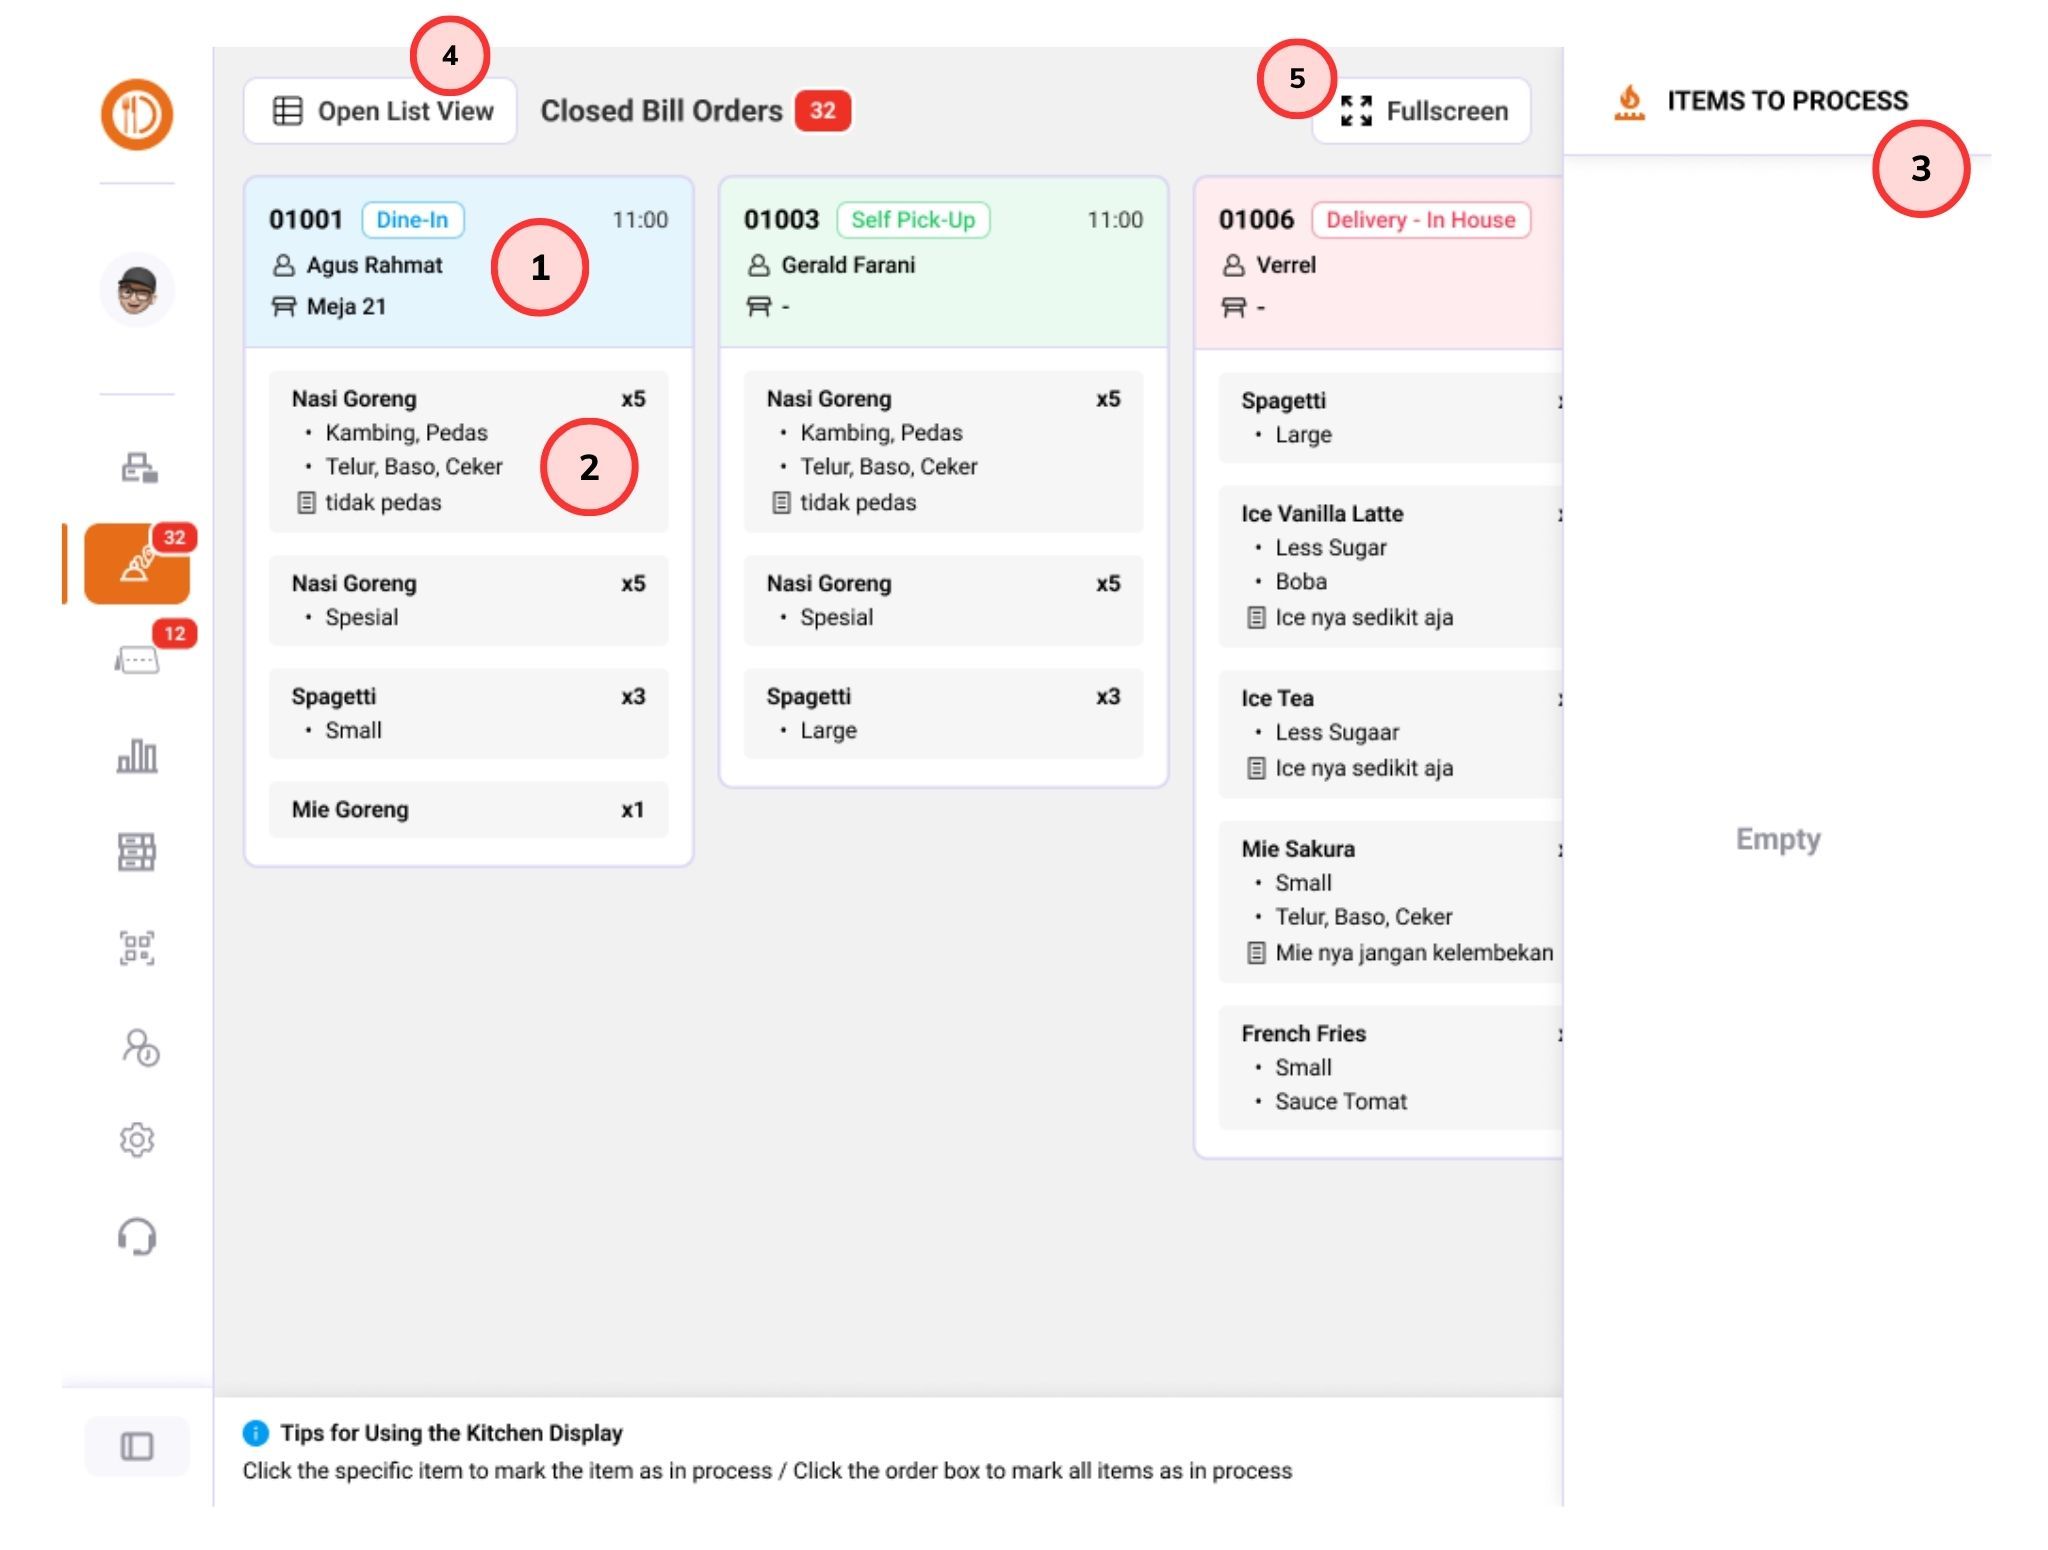The image size is (2048, 1550).
Task: Open the cashier register sidebar icon
Action: click(138, 467)
